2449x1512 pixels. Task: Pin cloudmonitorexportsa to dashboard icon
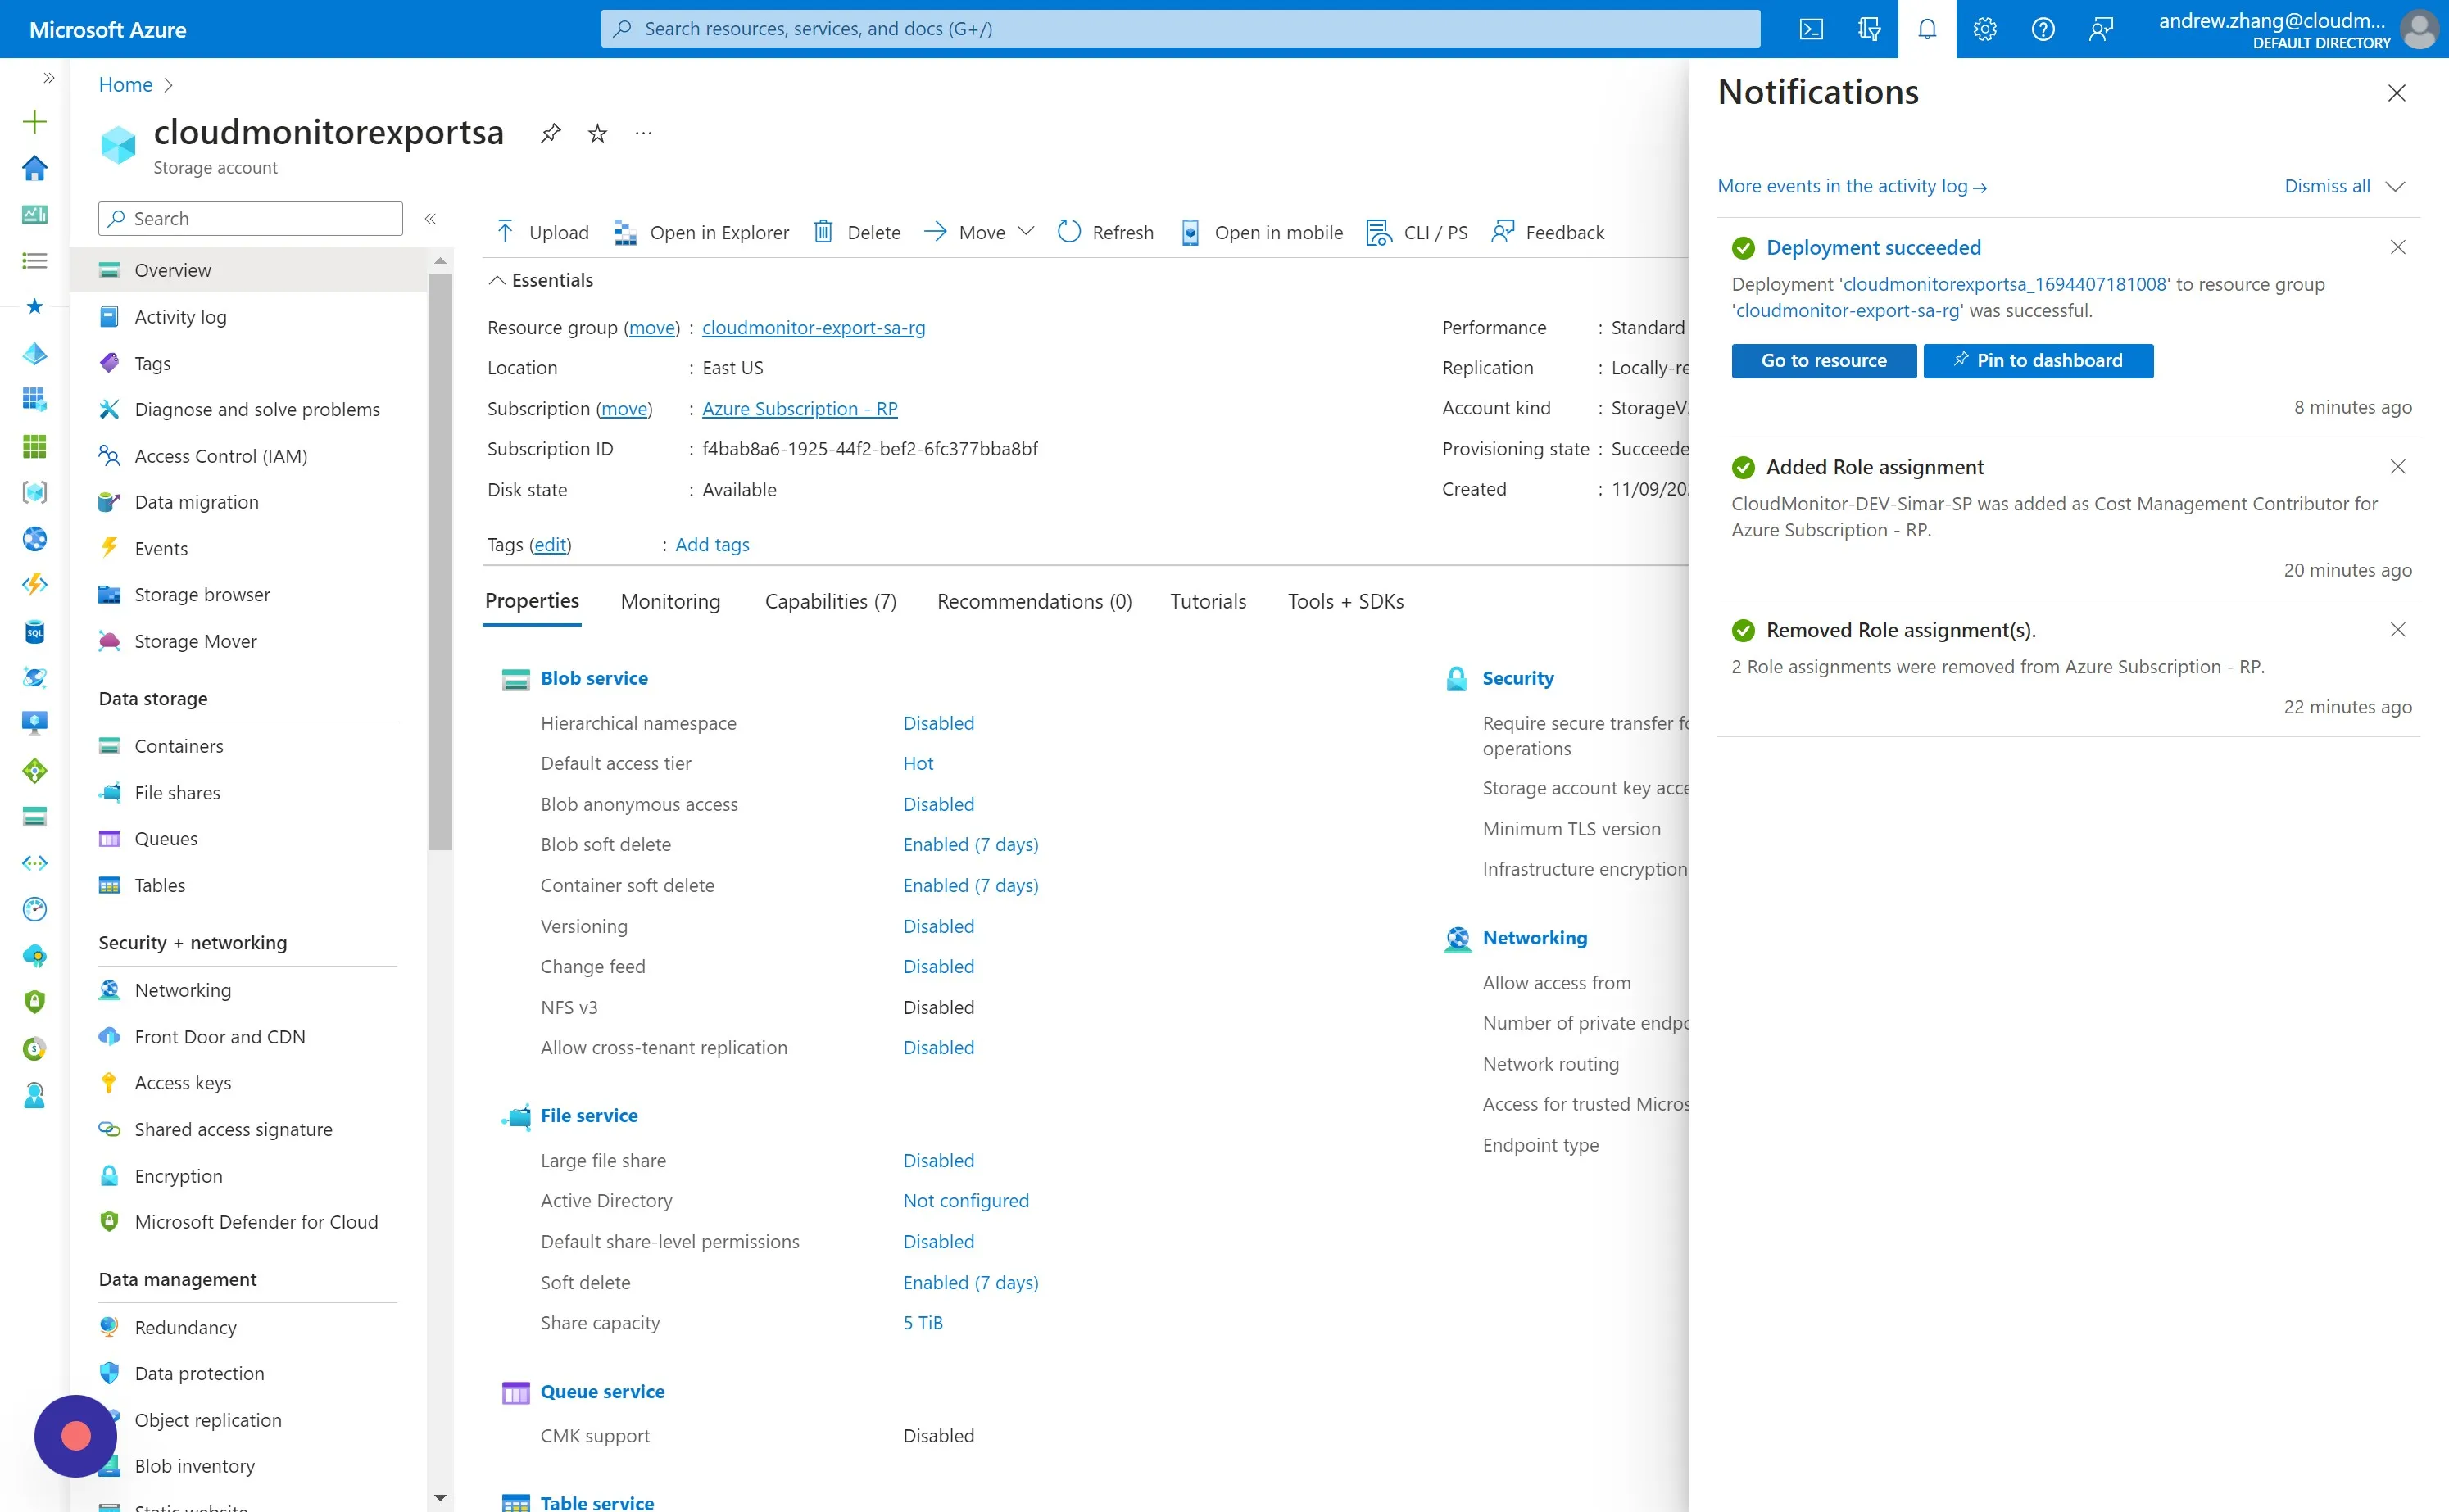pyautogui.click(x=550, y=133)
